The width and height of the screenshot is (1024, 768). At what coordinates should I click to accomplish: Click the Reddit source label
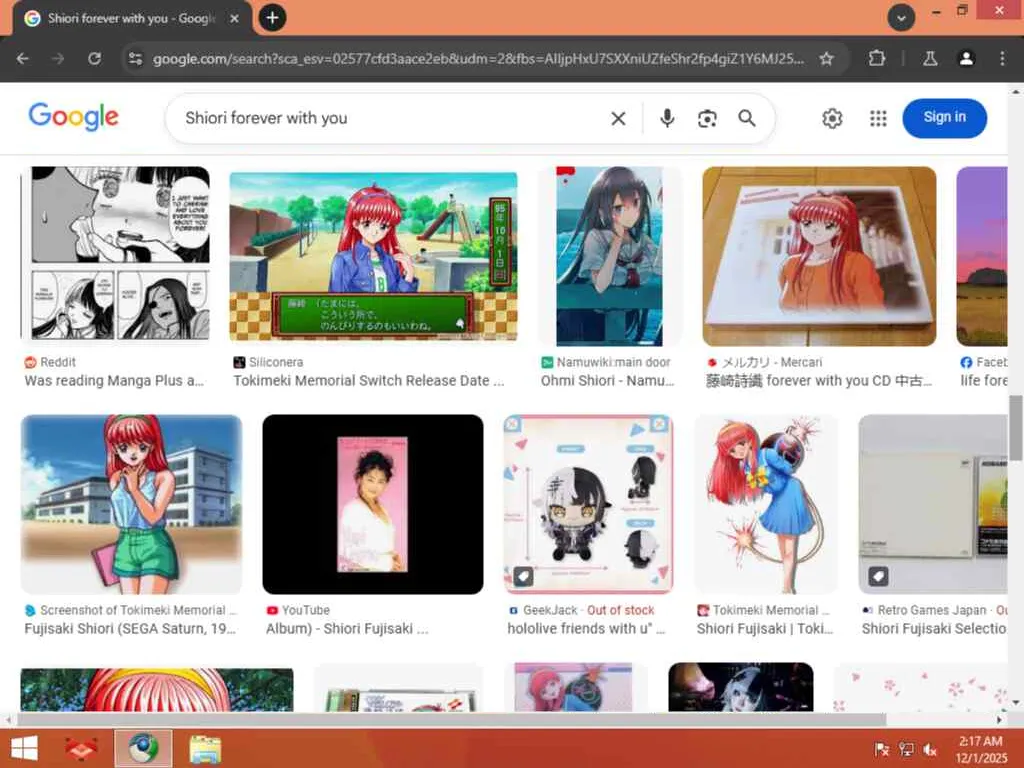pos(57,362)
